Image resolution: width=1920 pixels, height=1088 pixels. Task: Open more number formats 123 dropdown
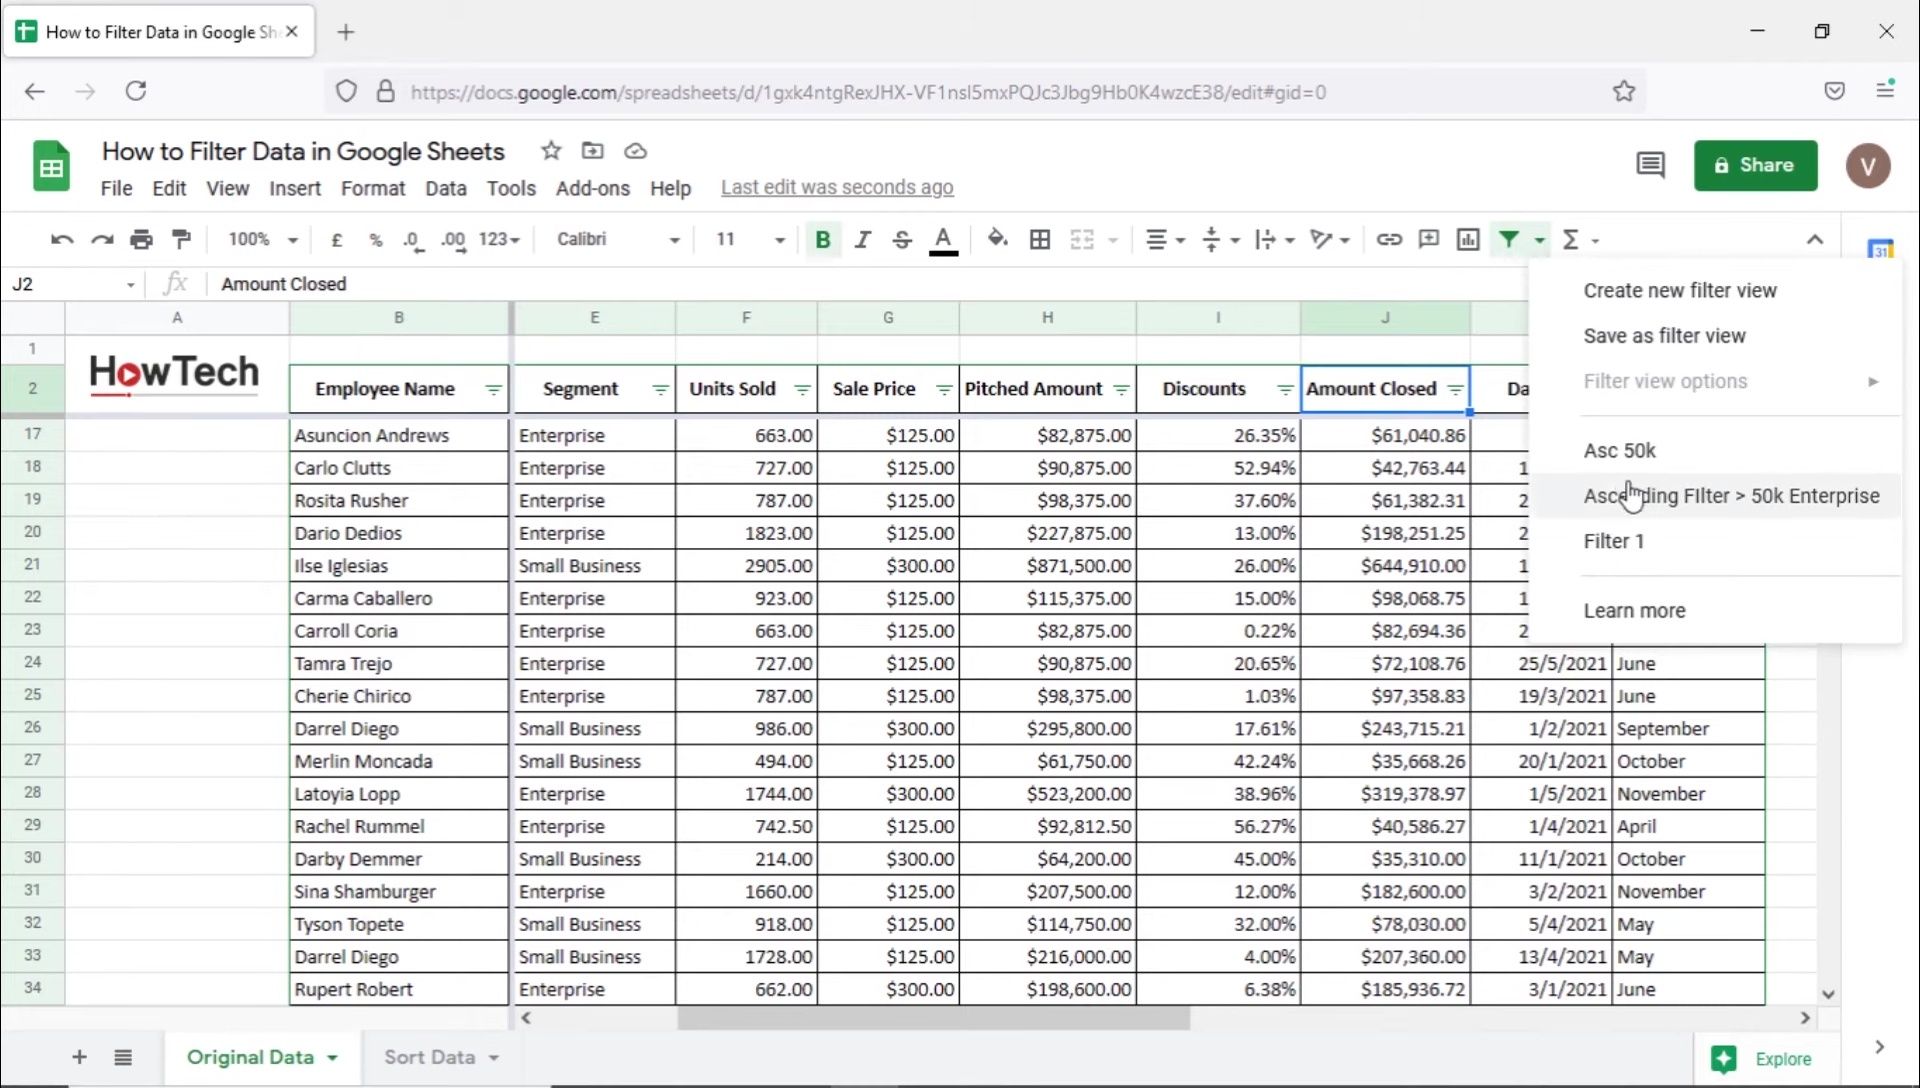499,240
